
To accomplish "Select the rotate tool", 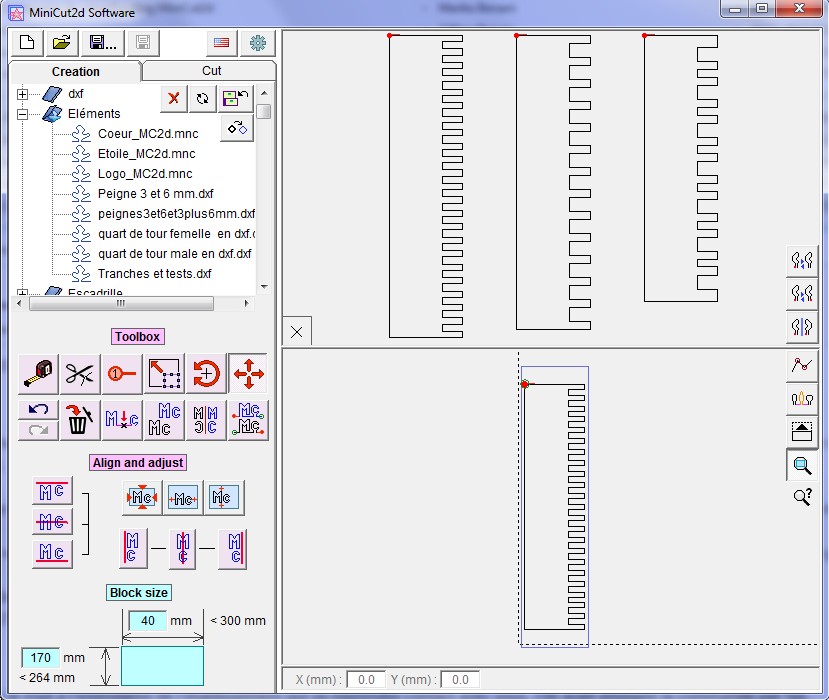I will [206, 374].
